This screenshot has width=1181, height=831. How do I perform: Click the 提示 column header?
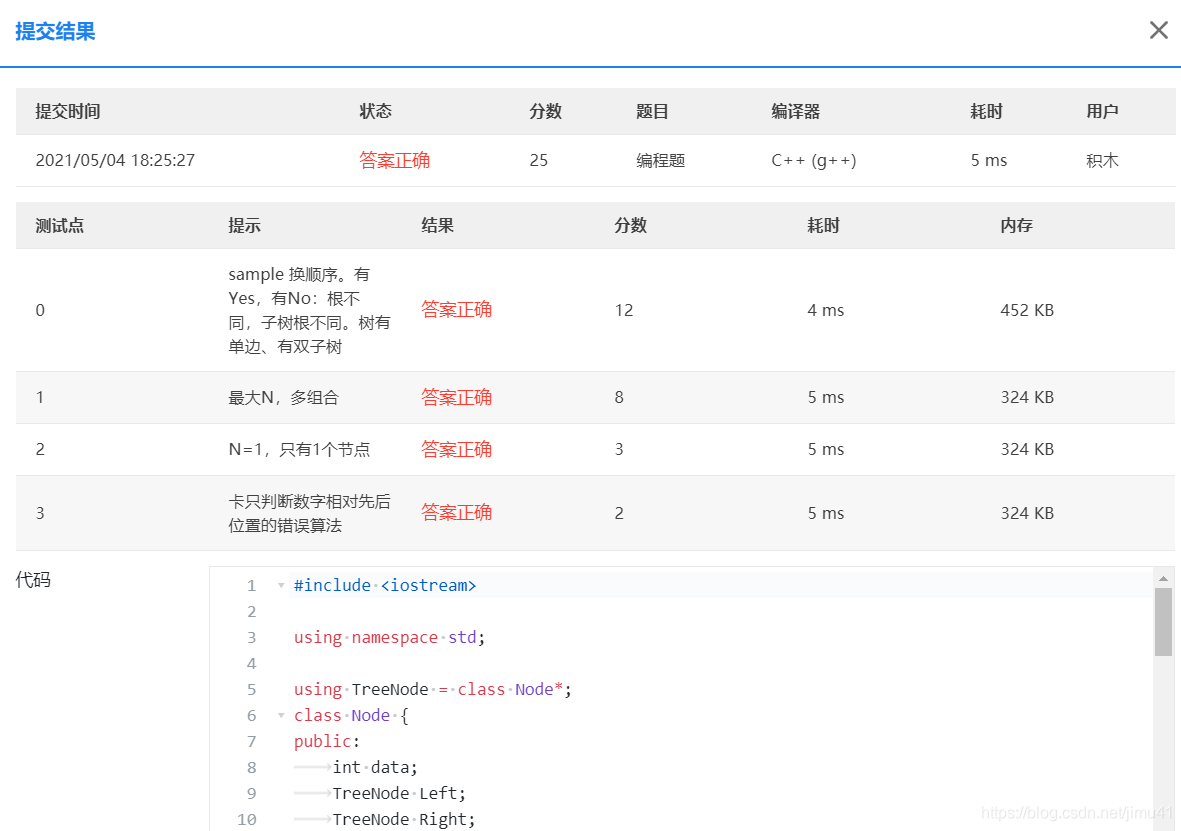tap(244, 225)
